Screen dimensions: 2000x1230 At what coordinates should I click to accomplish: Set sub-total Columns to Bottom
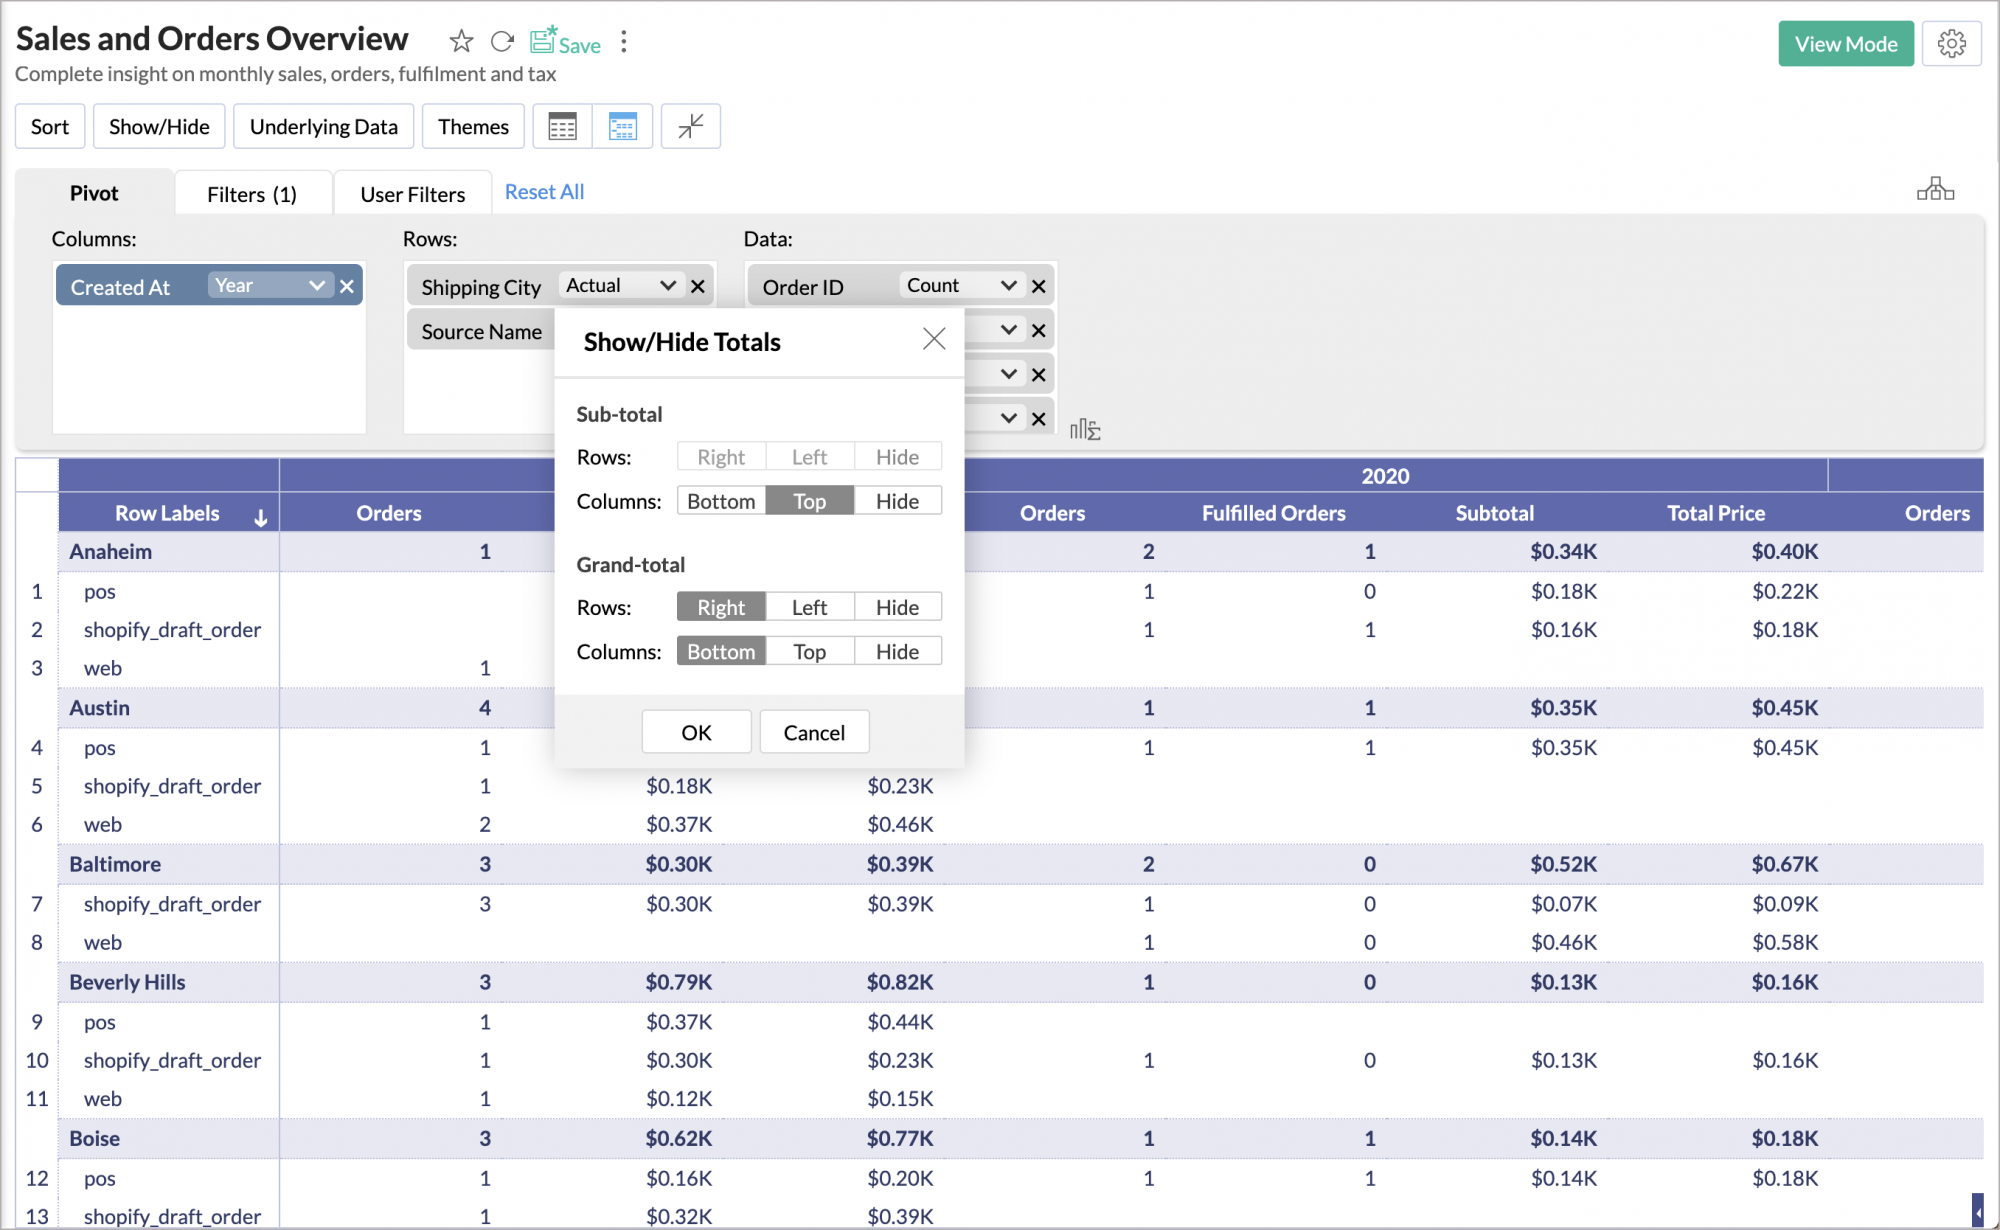721,501
